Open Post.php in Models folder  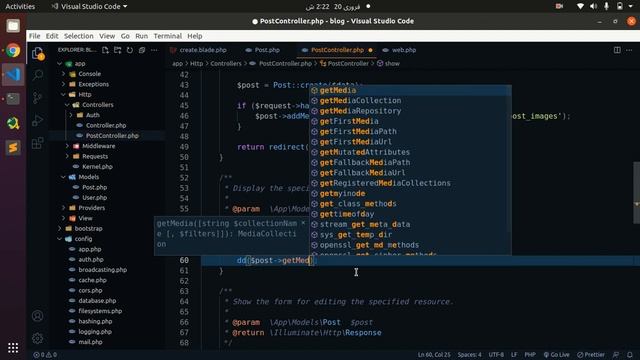click(x=95, y=187)
